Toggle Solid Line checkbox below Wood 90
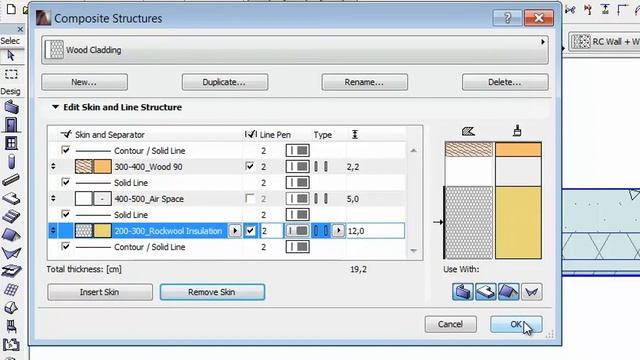 [65, 182]
